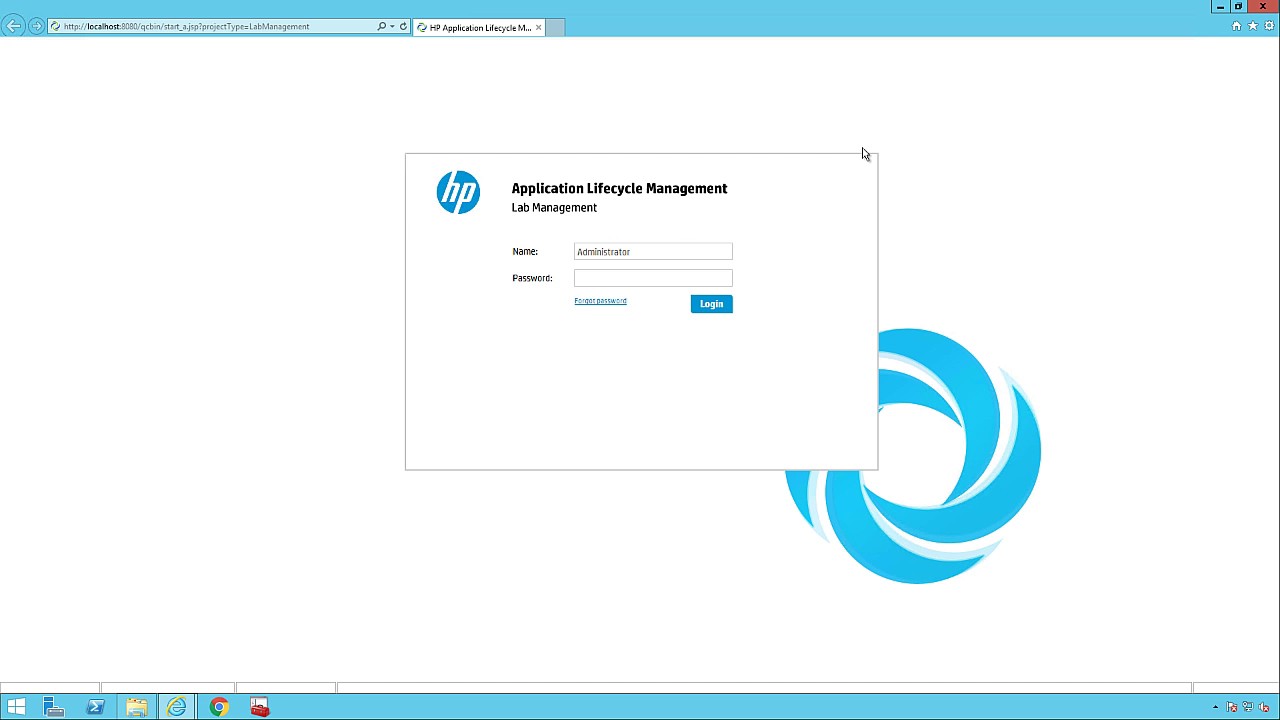The width and height of the screenshot is (1280, 720).
Task: Click the empty Password field
Action: [x=653, y=278]
